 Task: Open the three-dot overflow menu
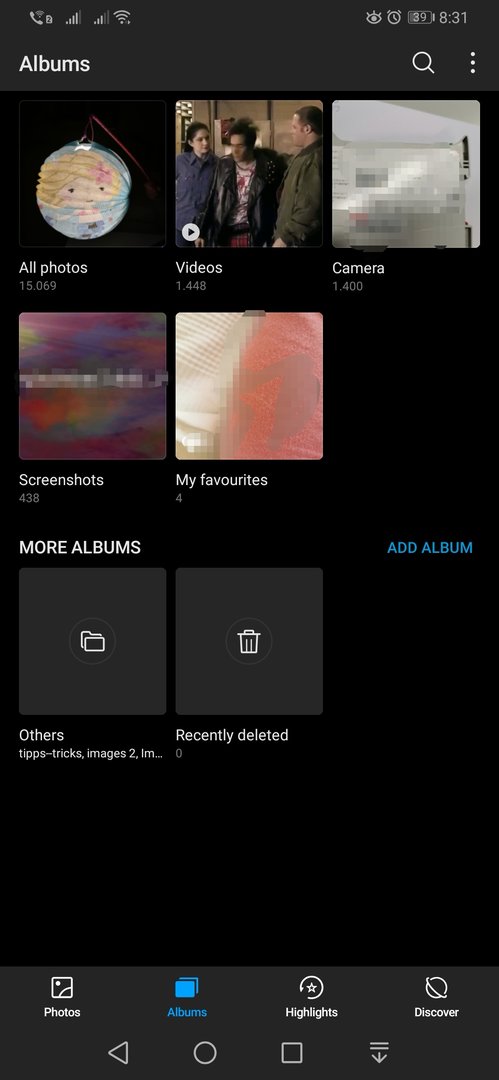pos(472,63)
